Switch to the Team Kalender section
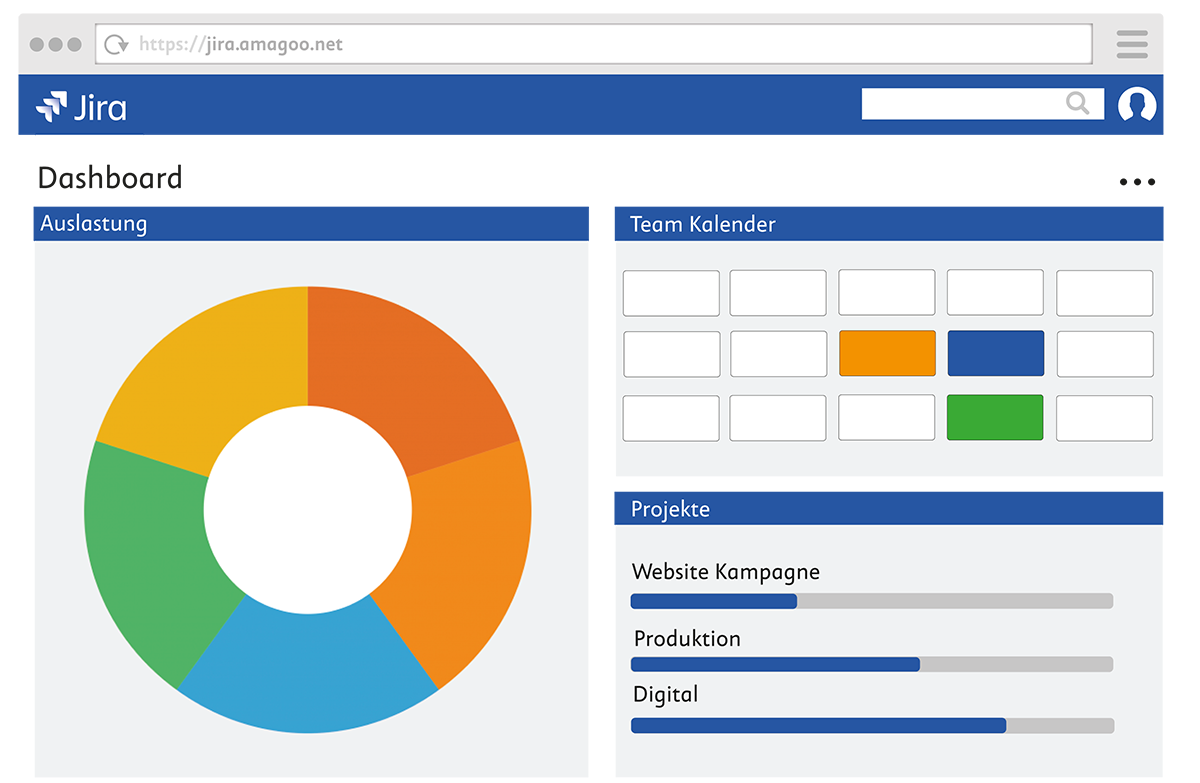The width and height of the screenshot is (1200, 783). click(x=701, y=224)
